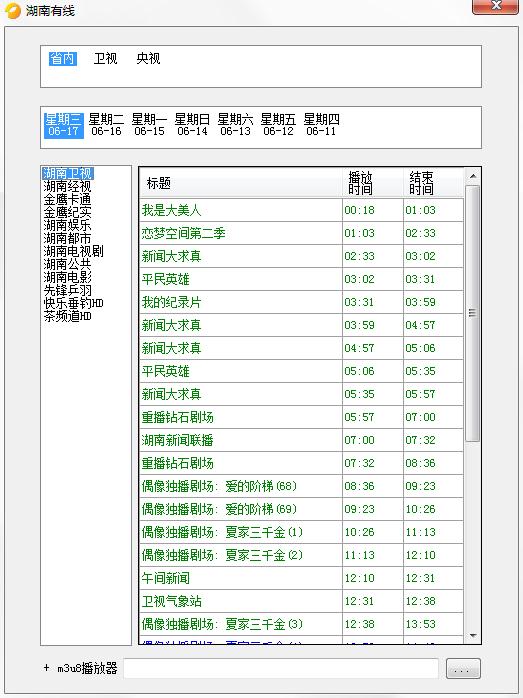Viewport: 523px width, 698px height.
Task: Select 茶频道HD channel
Action: coord(68,316)
